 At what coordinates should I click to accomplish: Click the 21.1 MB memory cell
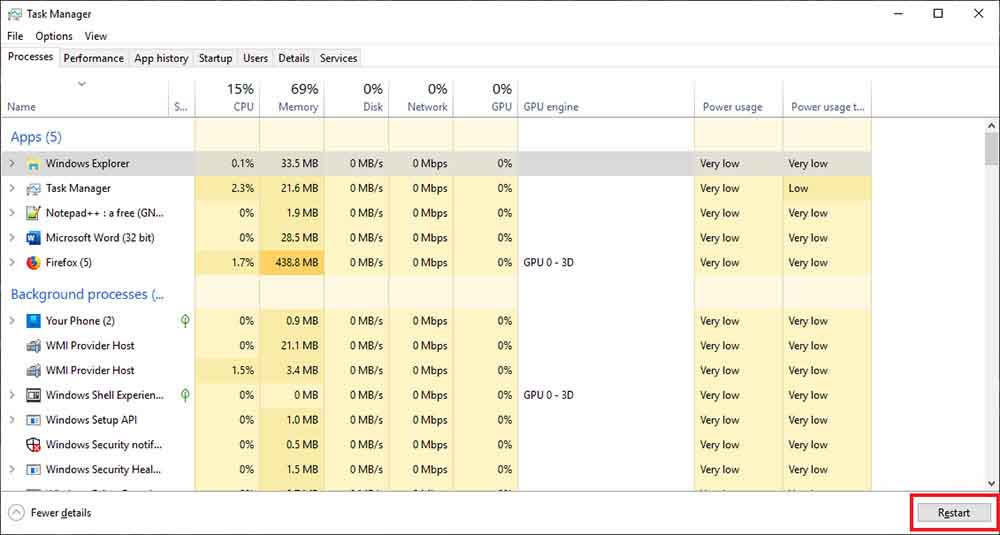pos(292,346)
